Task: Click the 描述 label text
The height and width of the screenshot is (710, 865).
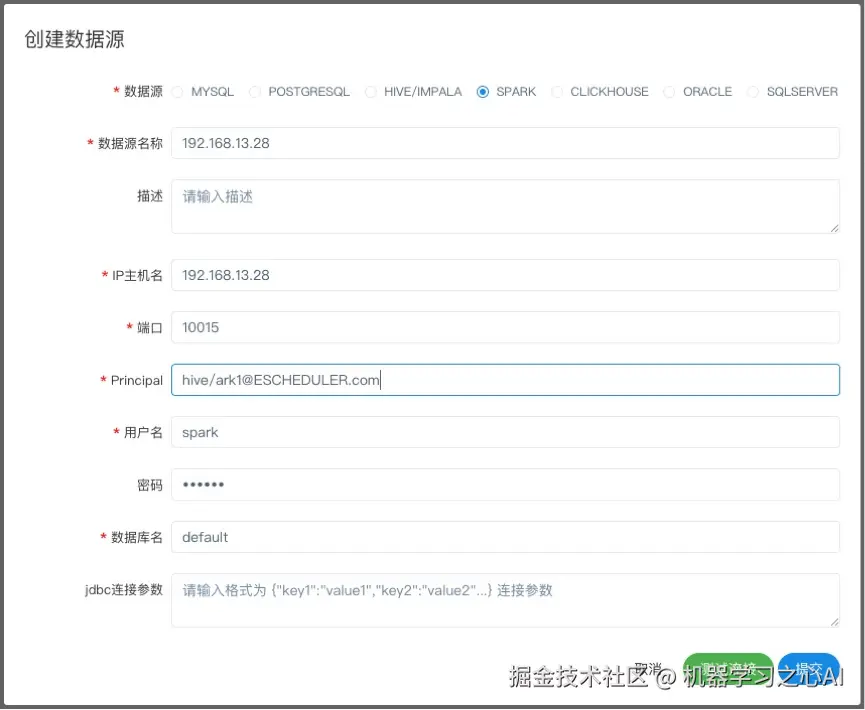Action: click(150, 196)
